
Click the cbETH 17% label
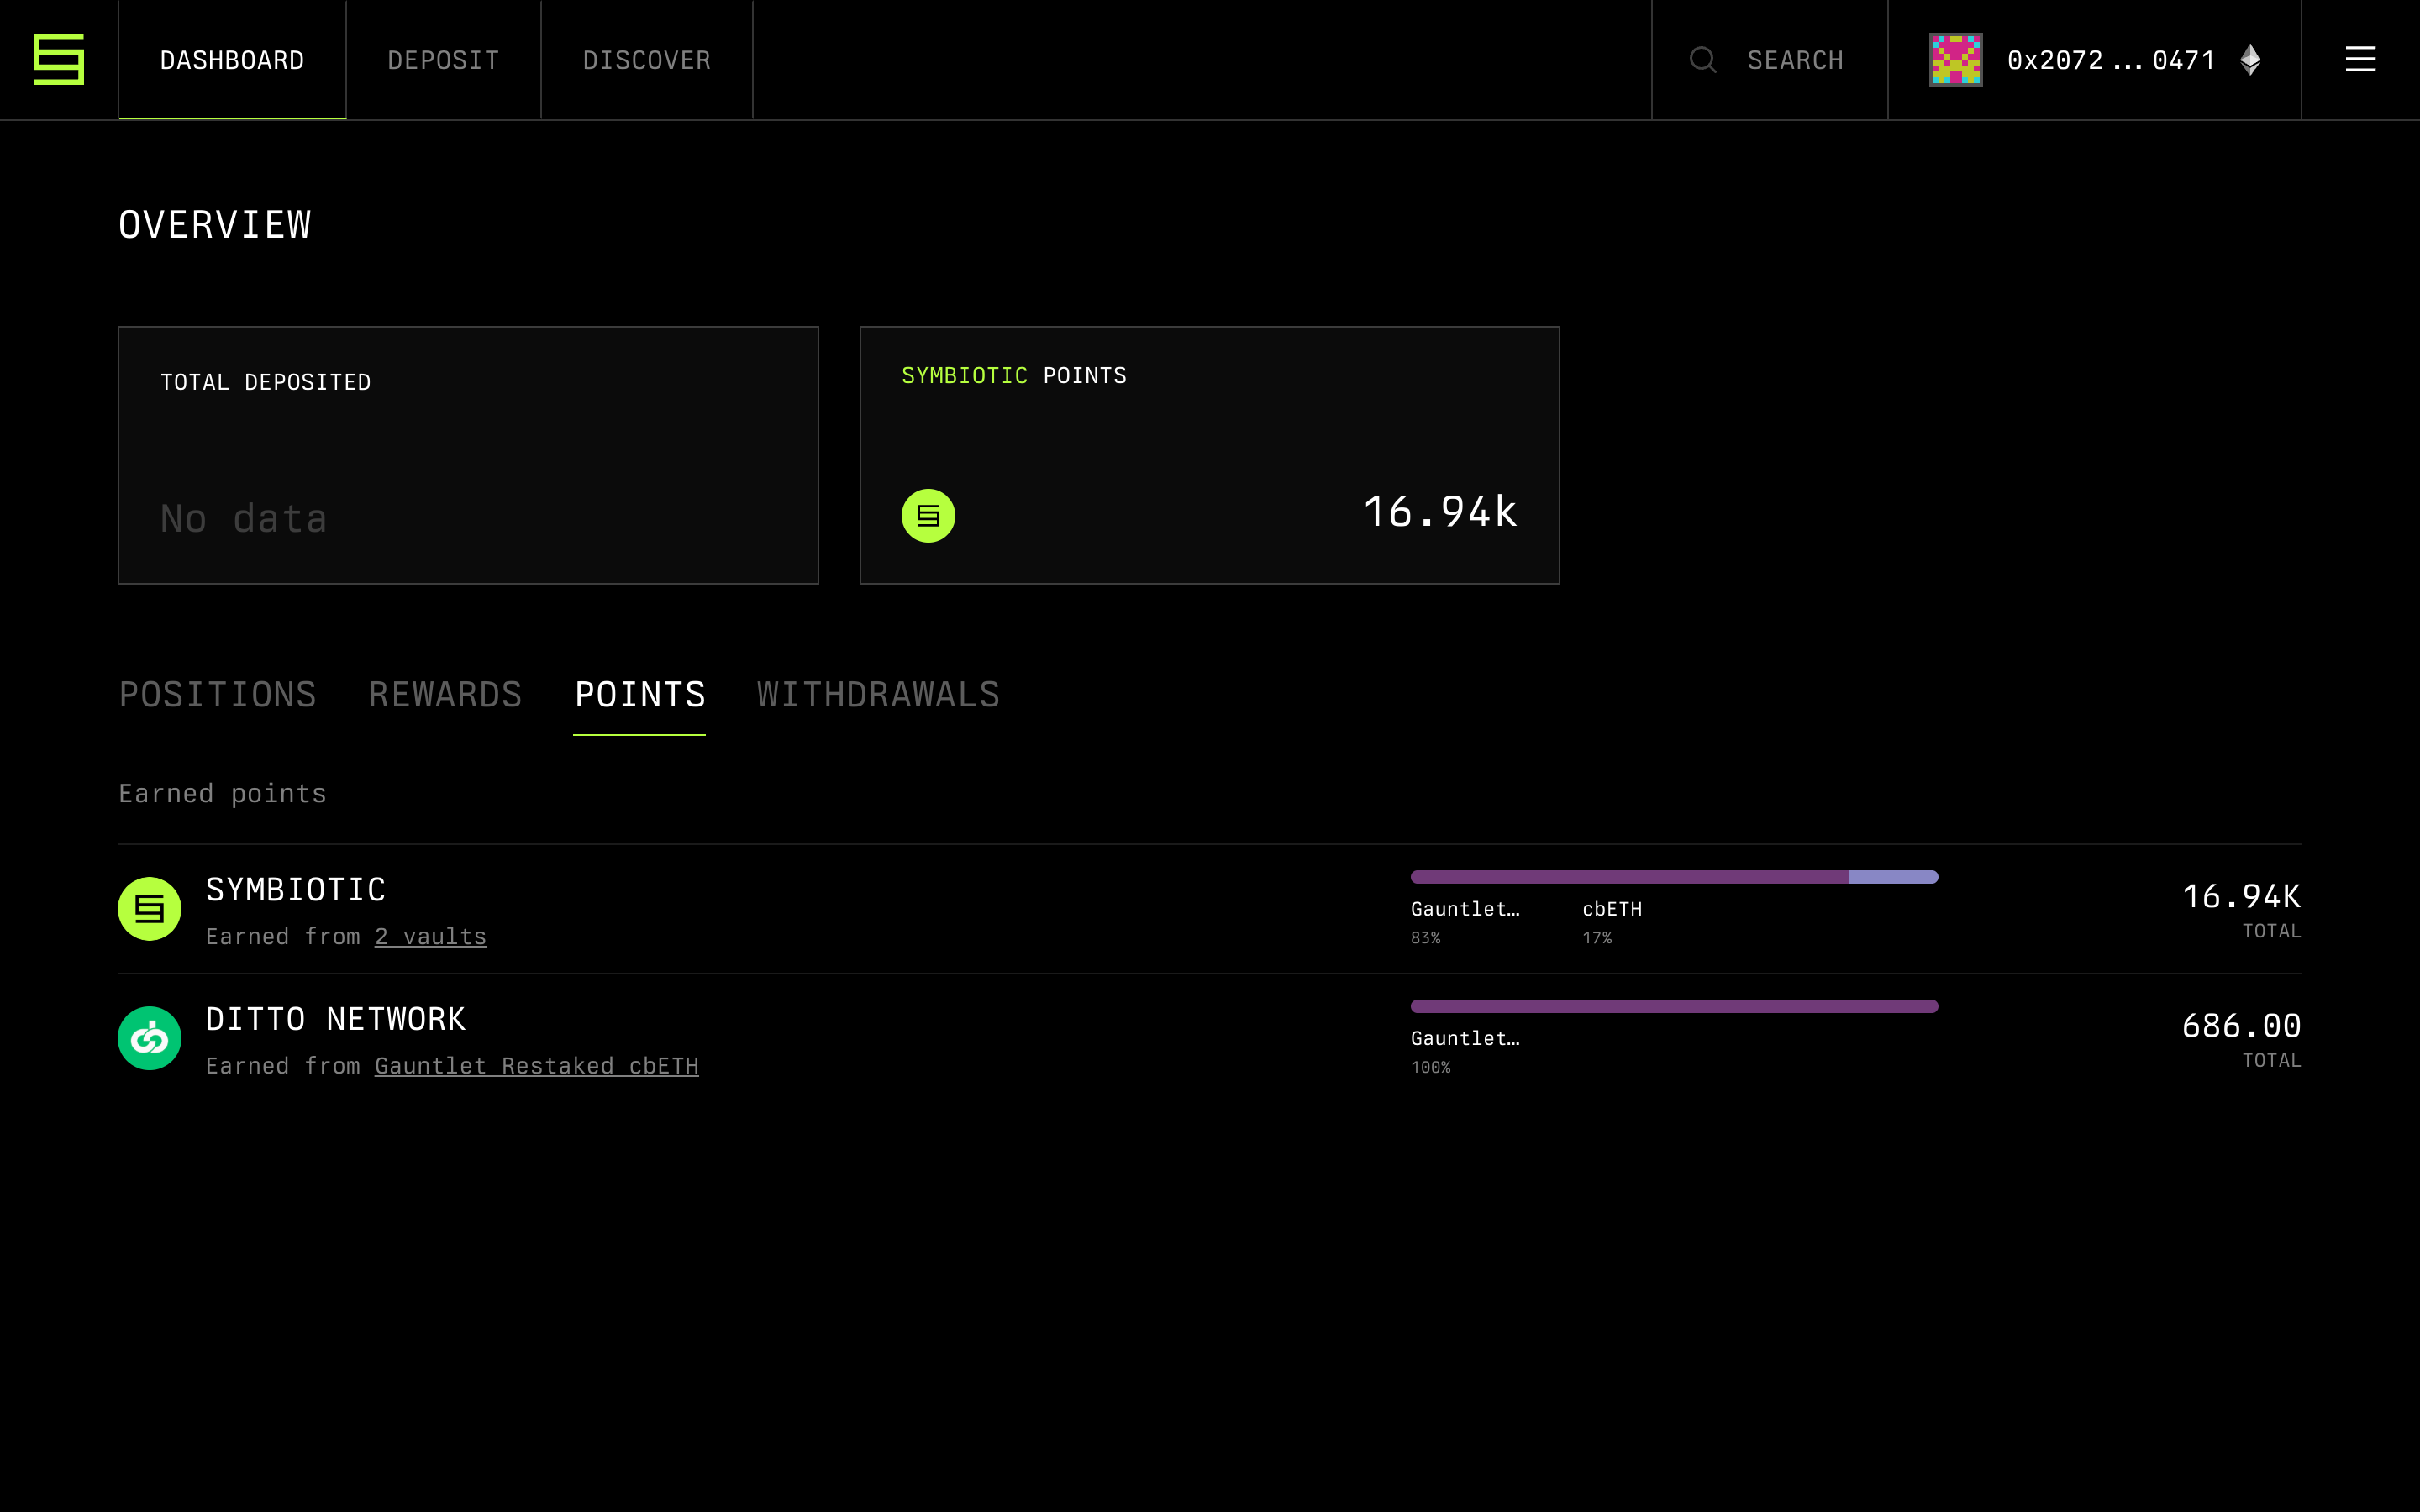[x=1612, y=922]
